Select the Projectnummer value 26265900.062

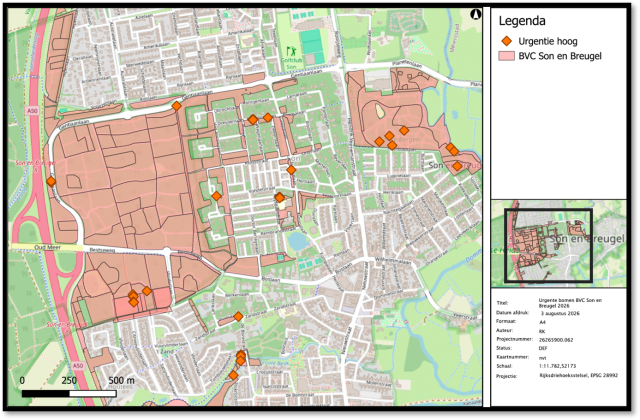point(556,340)
